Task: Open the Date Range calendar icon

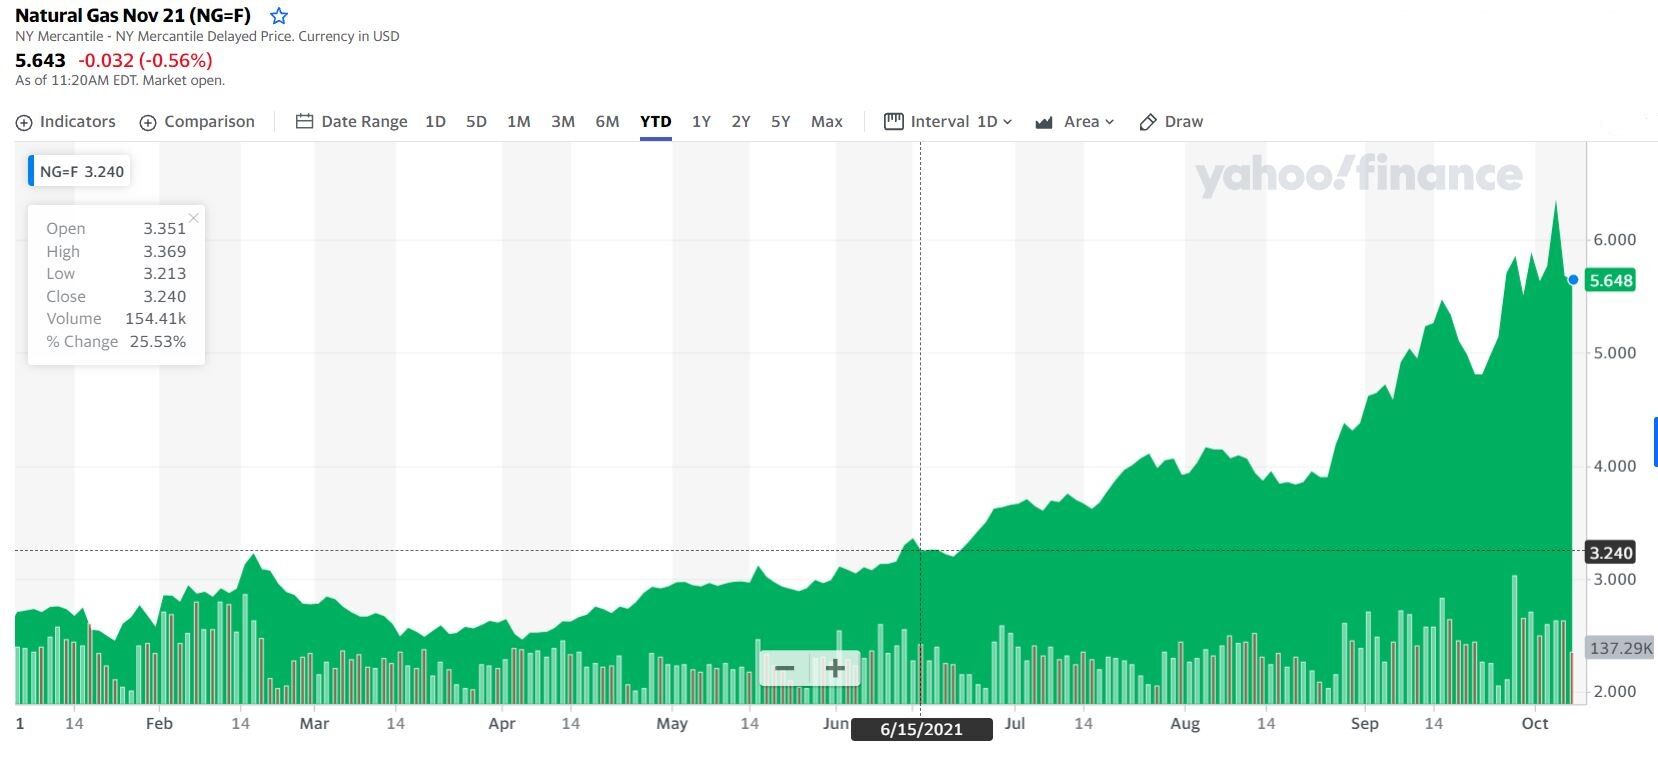Action: (305, 121)
